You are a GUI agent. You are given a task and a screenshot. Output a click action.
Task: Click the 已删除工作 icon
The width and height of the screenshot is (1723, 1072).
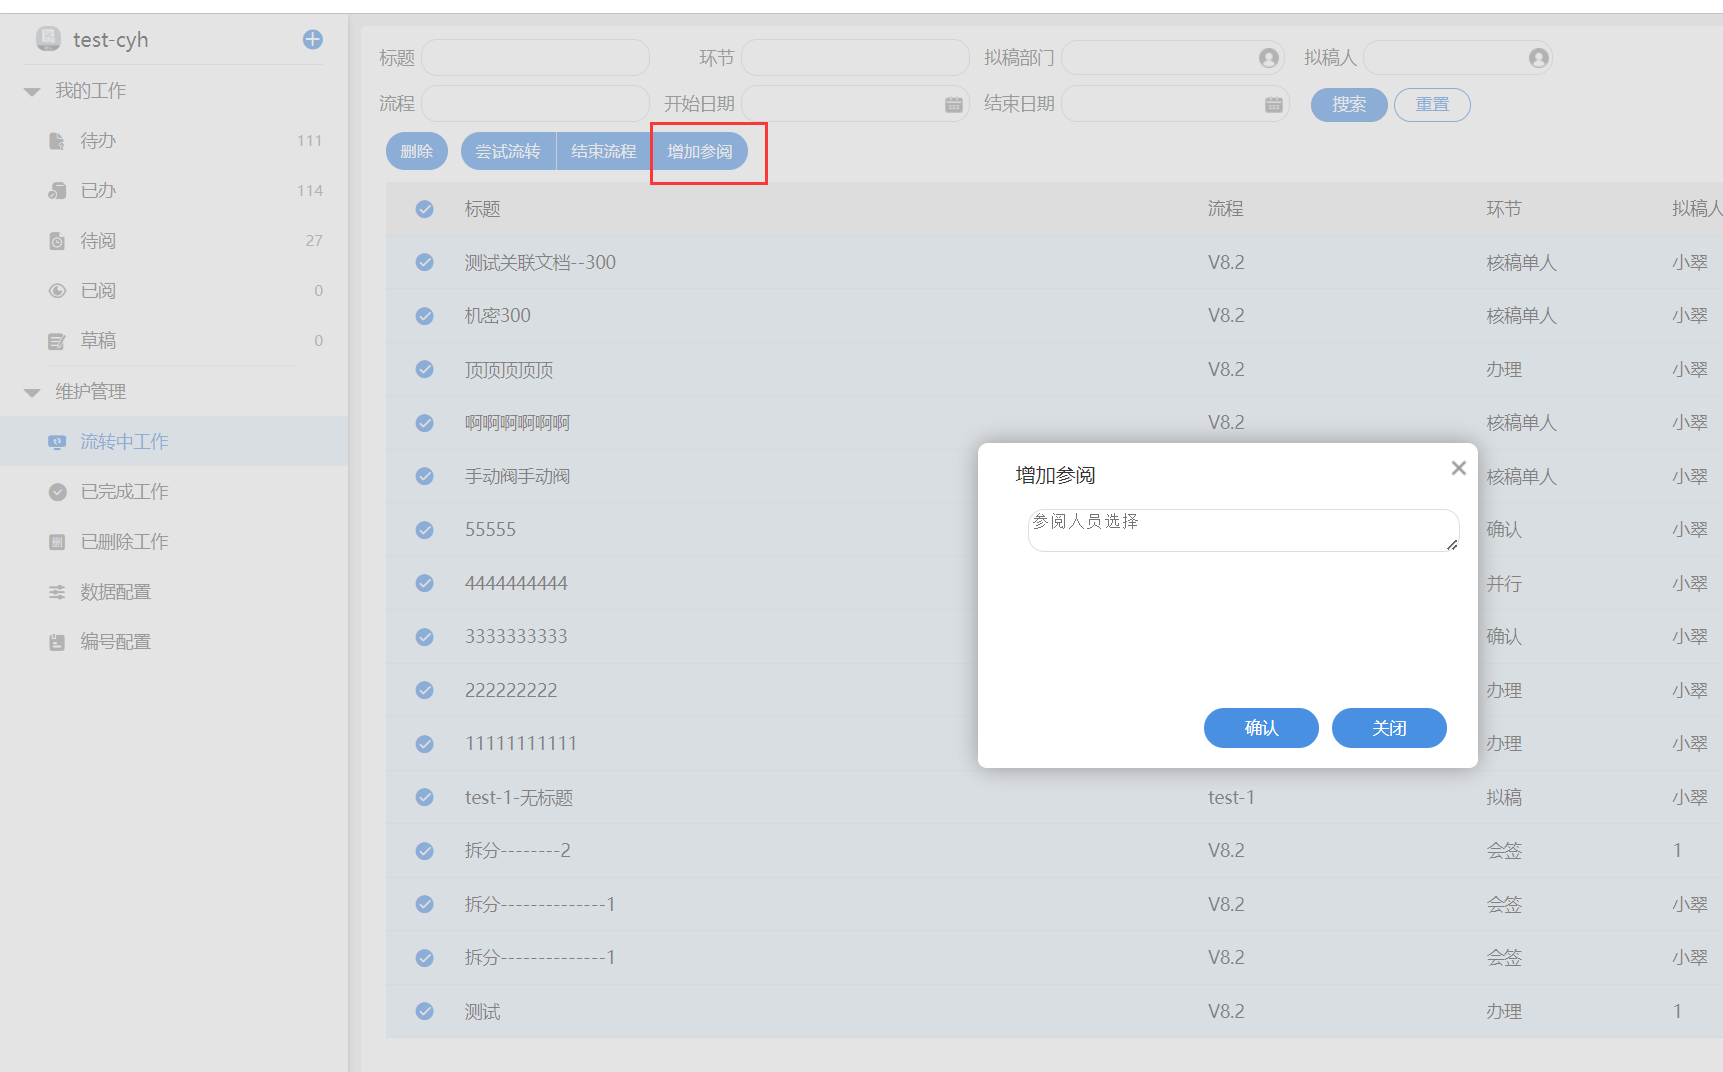(x=57, y=542)
